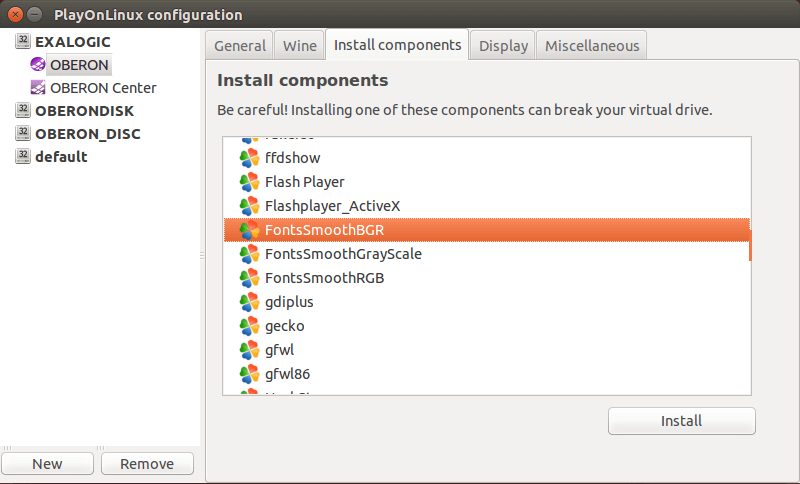
Task: Switch to the General tab
Action: click(240, 46)
